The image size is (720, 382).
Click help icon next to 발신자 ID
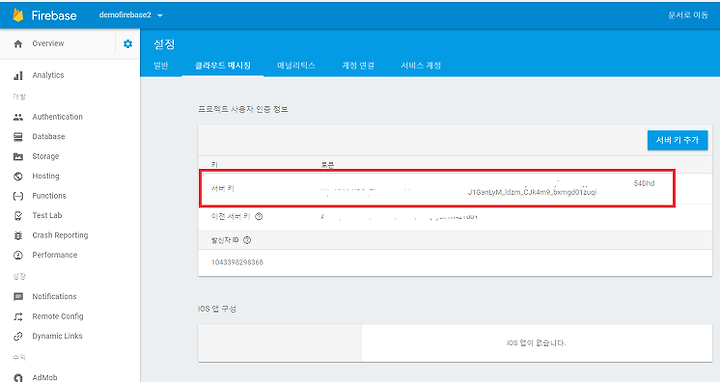click(x=247, y=240)
